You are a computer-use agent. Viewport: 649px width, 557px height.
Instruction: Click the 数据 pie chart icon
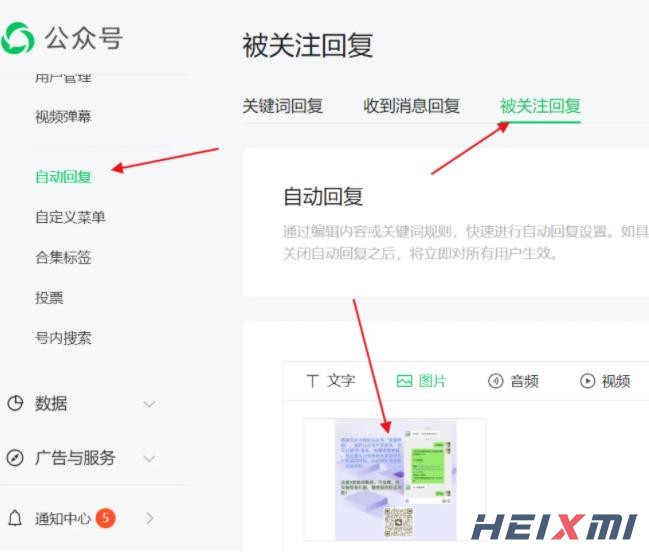pos(15,403)
